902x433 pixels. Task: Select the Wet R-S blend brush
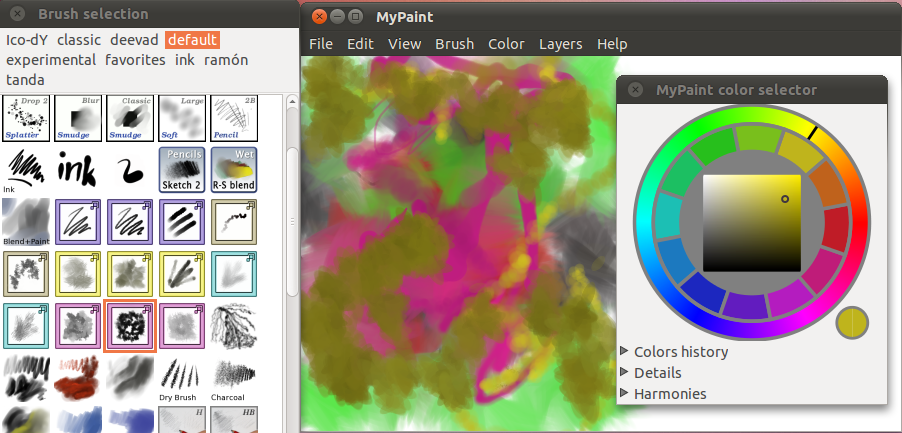point(234,170)
